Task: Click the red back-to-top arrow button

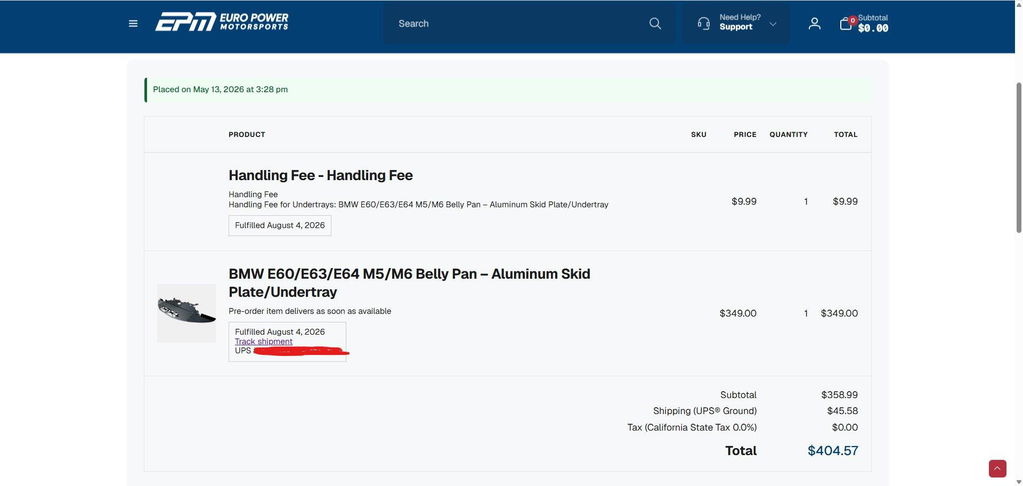Action: [997, 468]
